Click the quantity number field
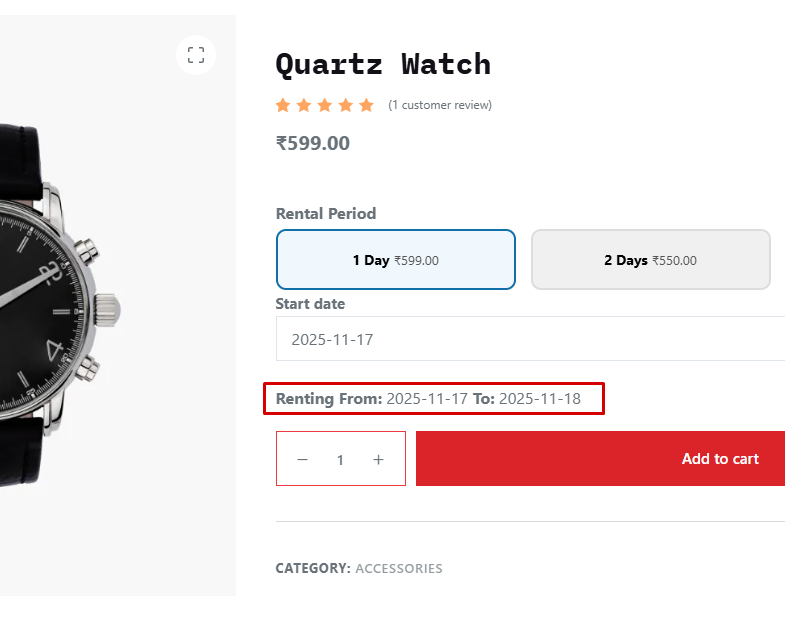This screenshot has width=785, height=628. pos(340,460)
